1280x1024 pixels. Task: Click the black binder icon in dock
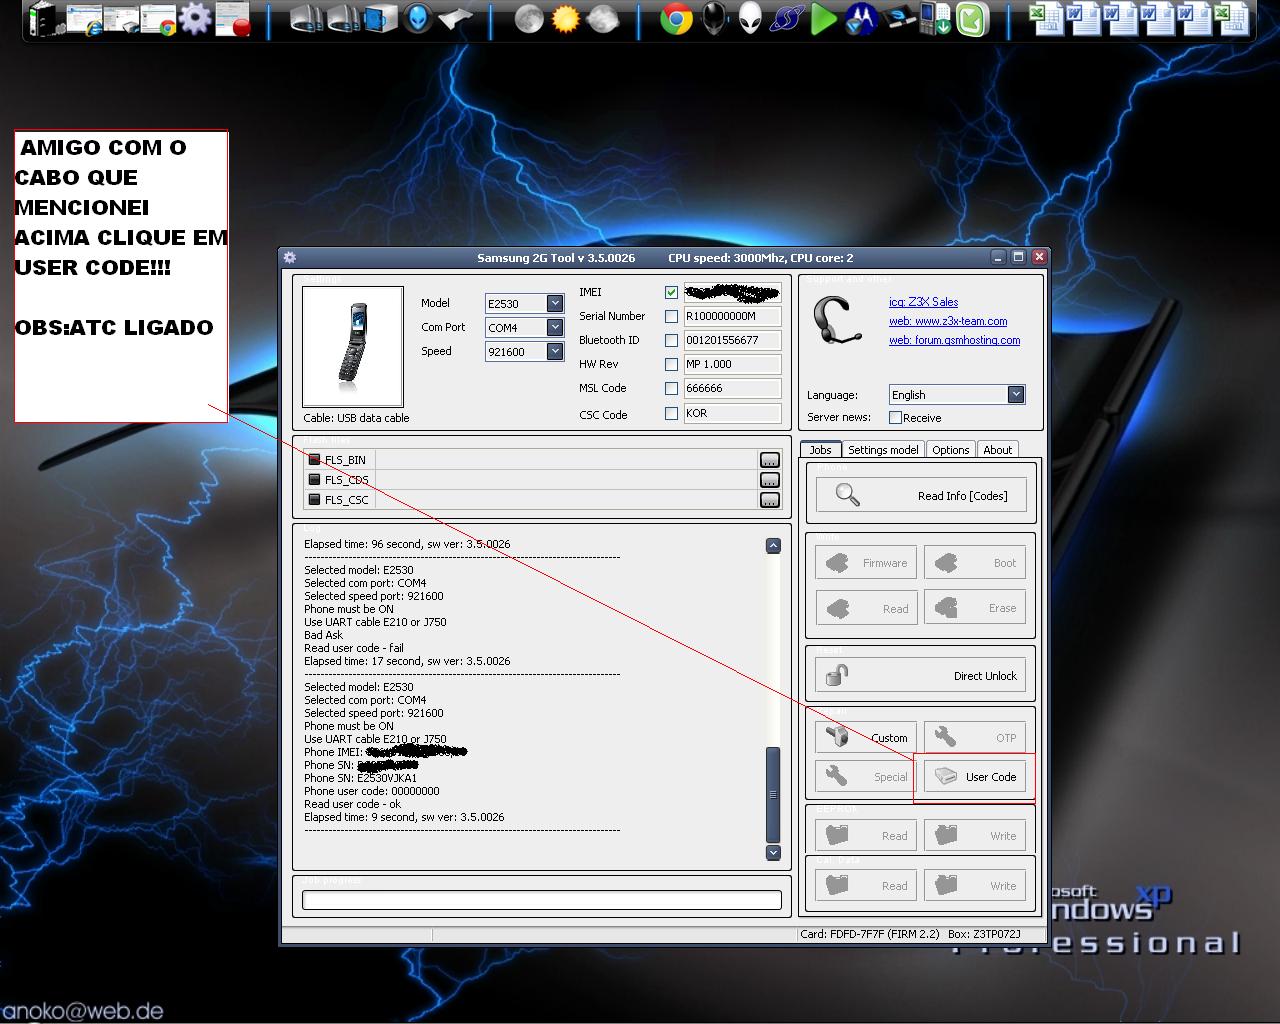tap(43, 20)
